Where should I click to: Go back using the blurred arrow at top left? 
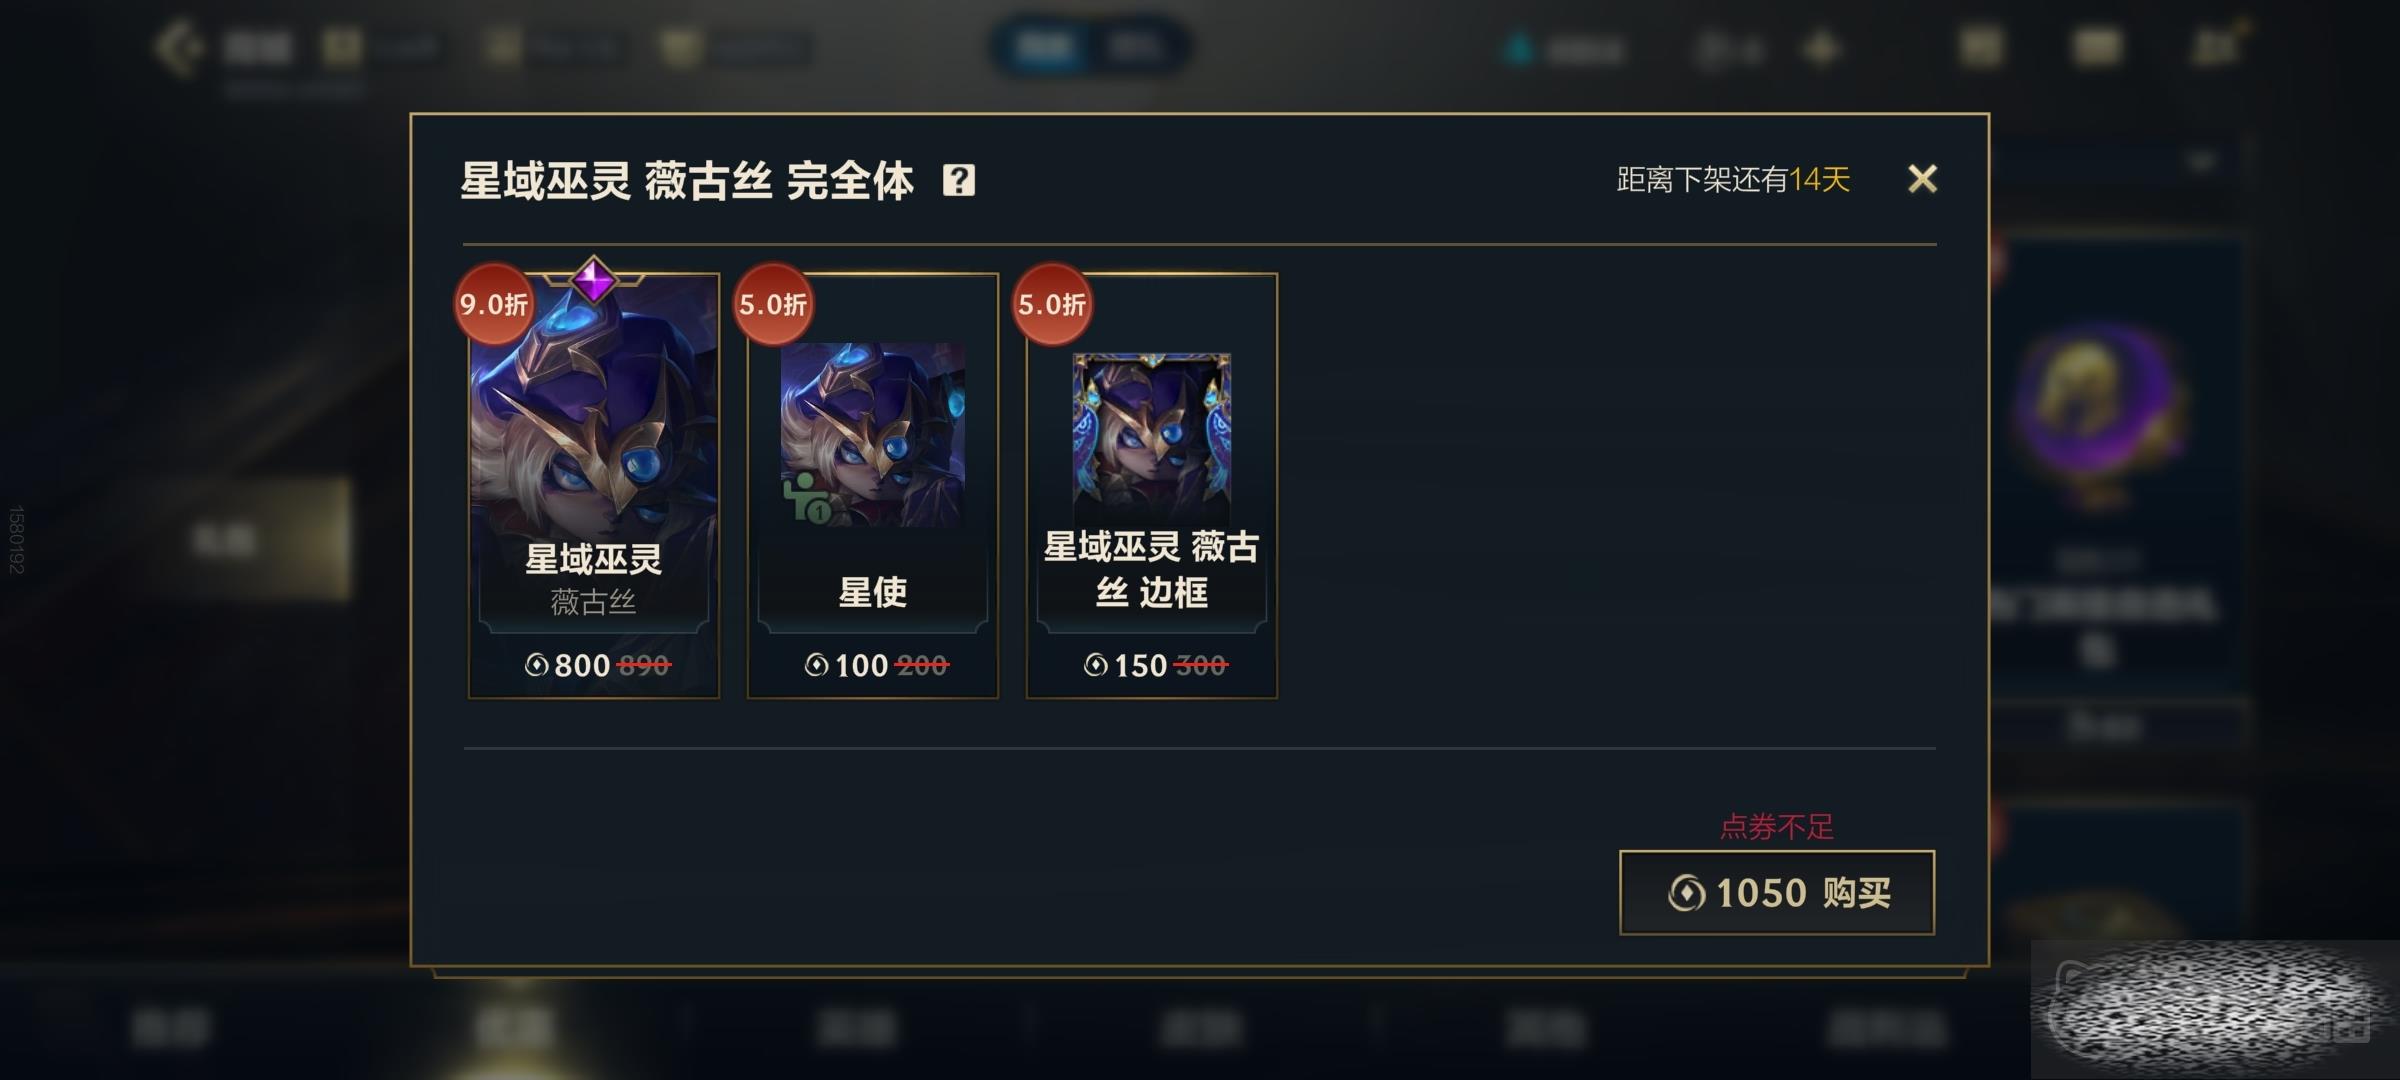182,47
